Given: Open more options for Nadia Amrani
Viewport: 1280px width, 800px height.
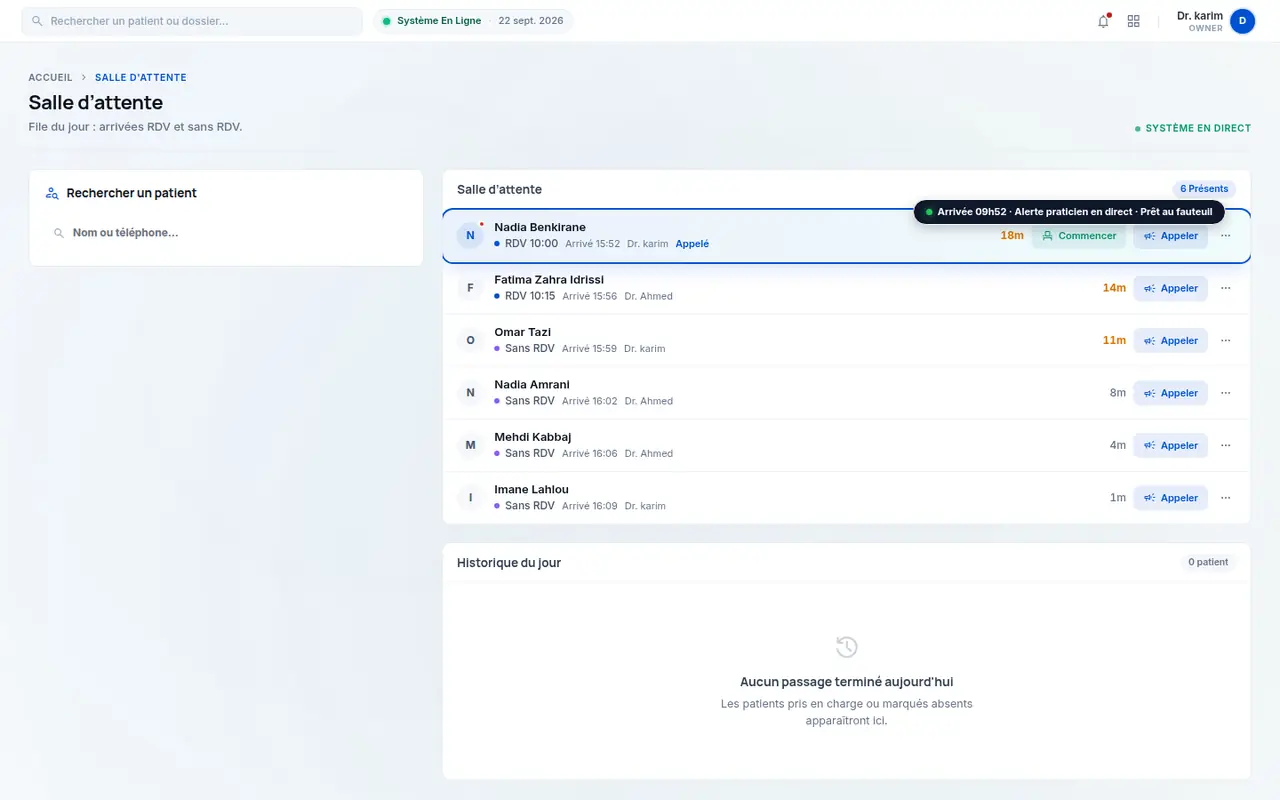Looking at the screenshot, I should pos(1226,393).
